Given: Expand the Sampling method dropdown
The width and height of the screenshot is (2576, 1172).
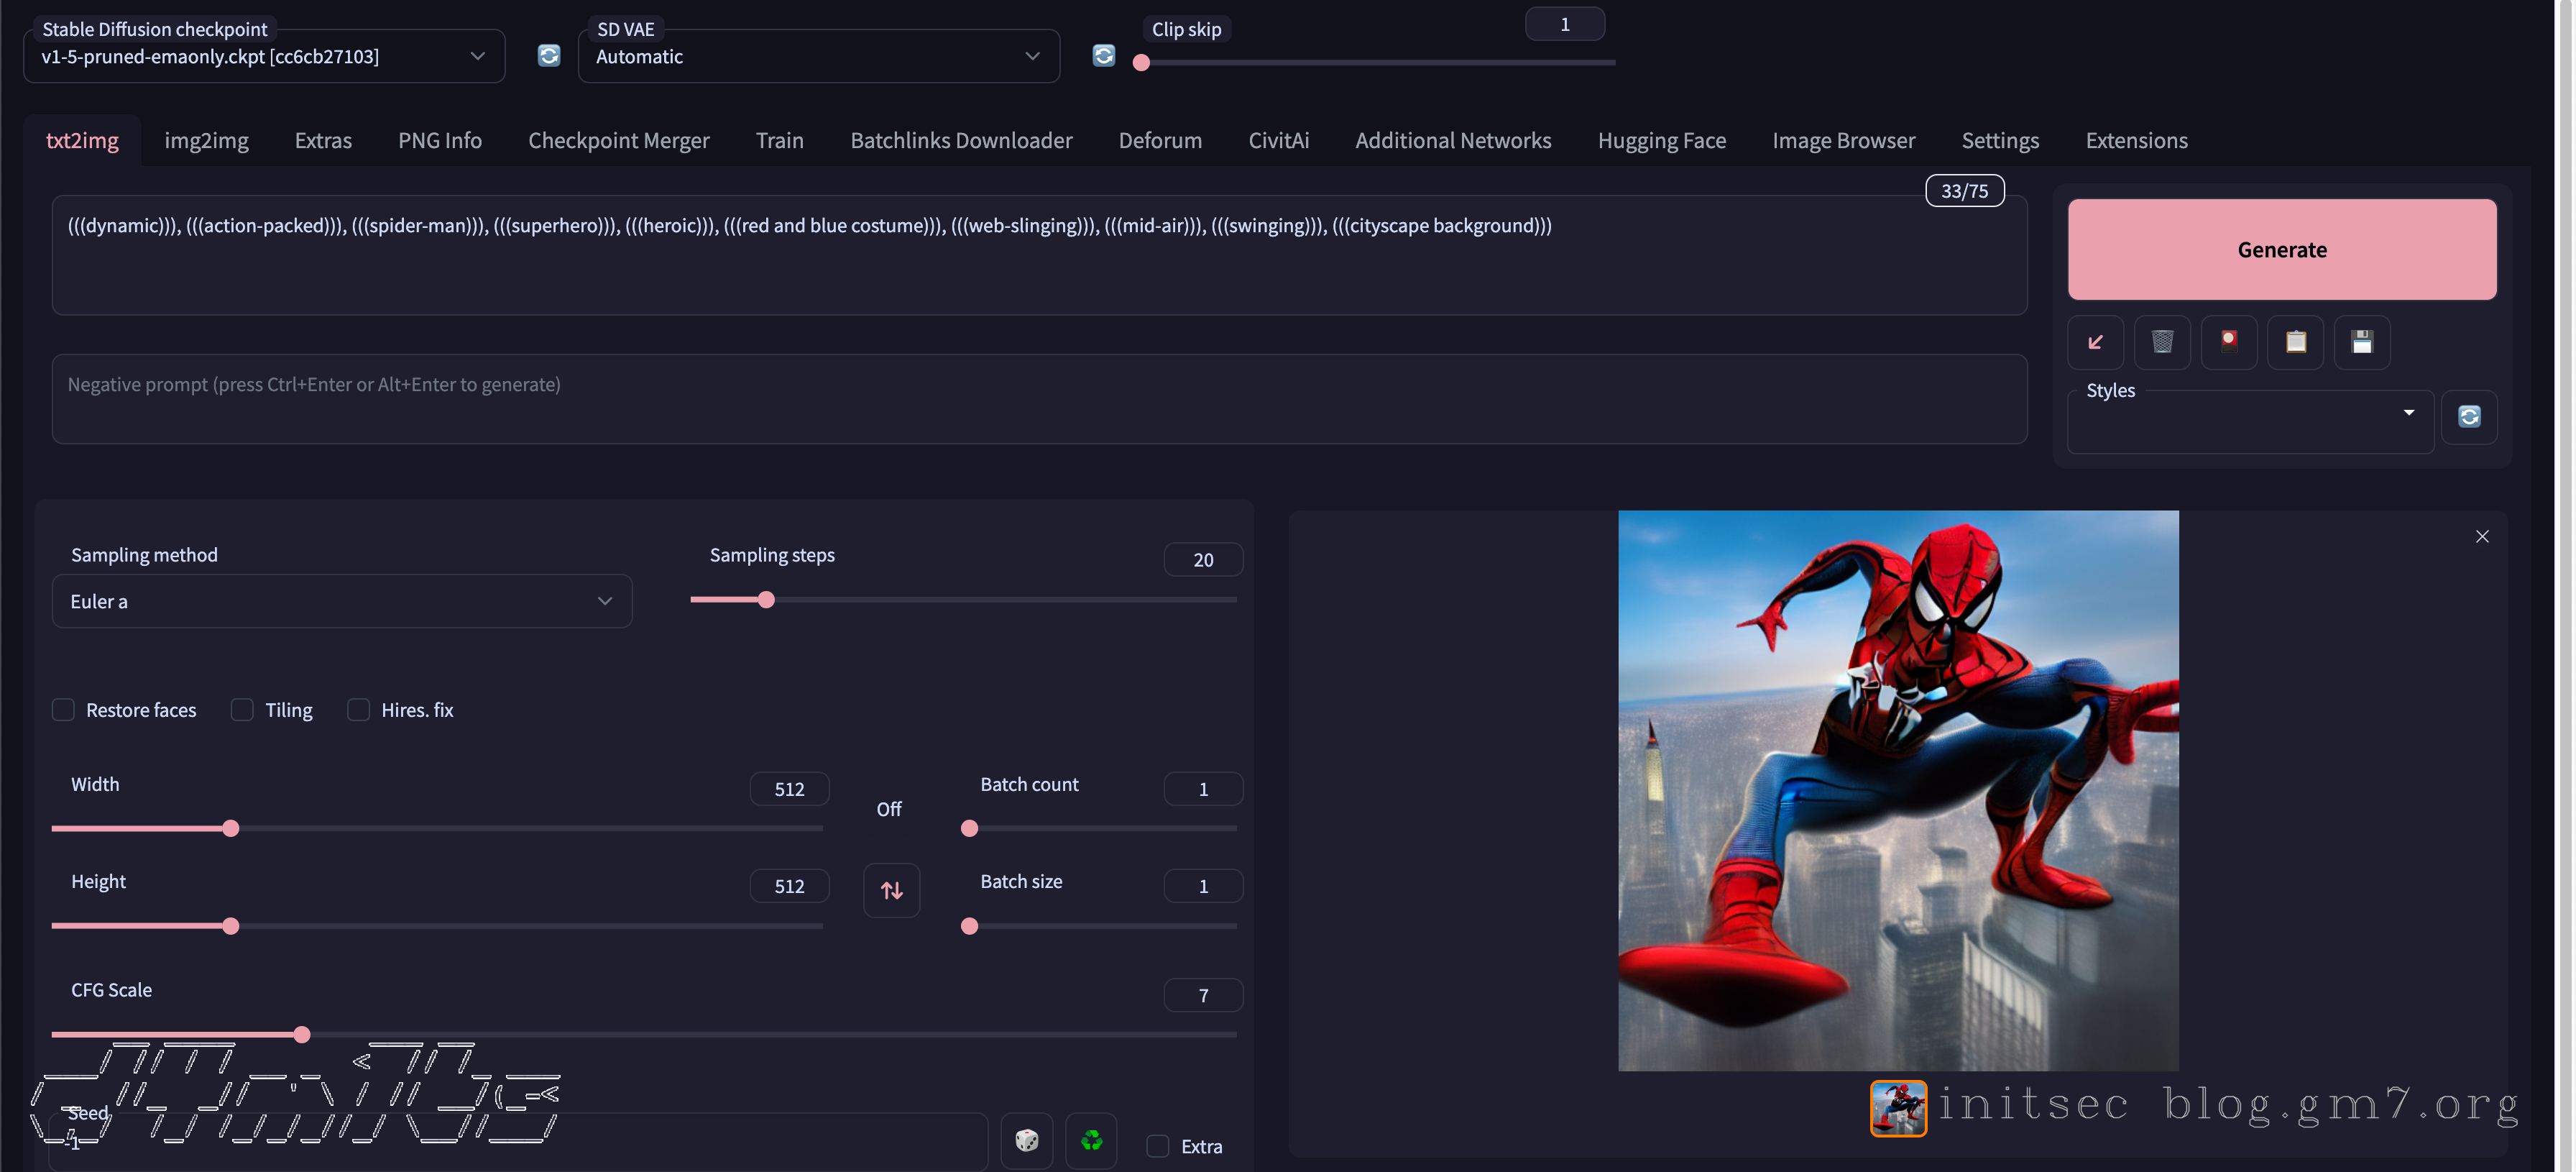Looking at the screenshot, I should [x=341, y=601].
